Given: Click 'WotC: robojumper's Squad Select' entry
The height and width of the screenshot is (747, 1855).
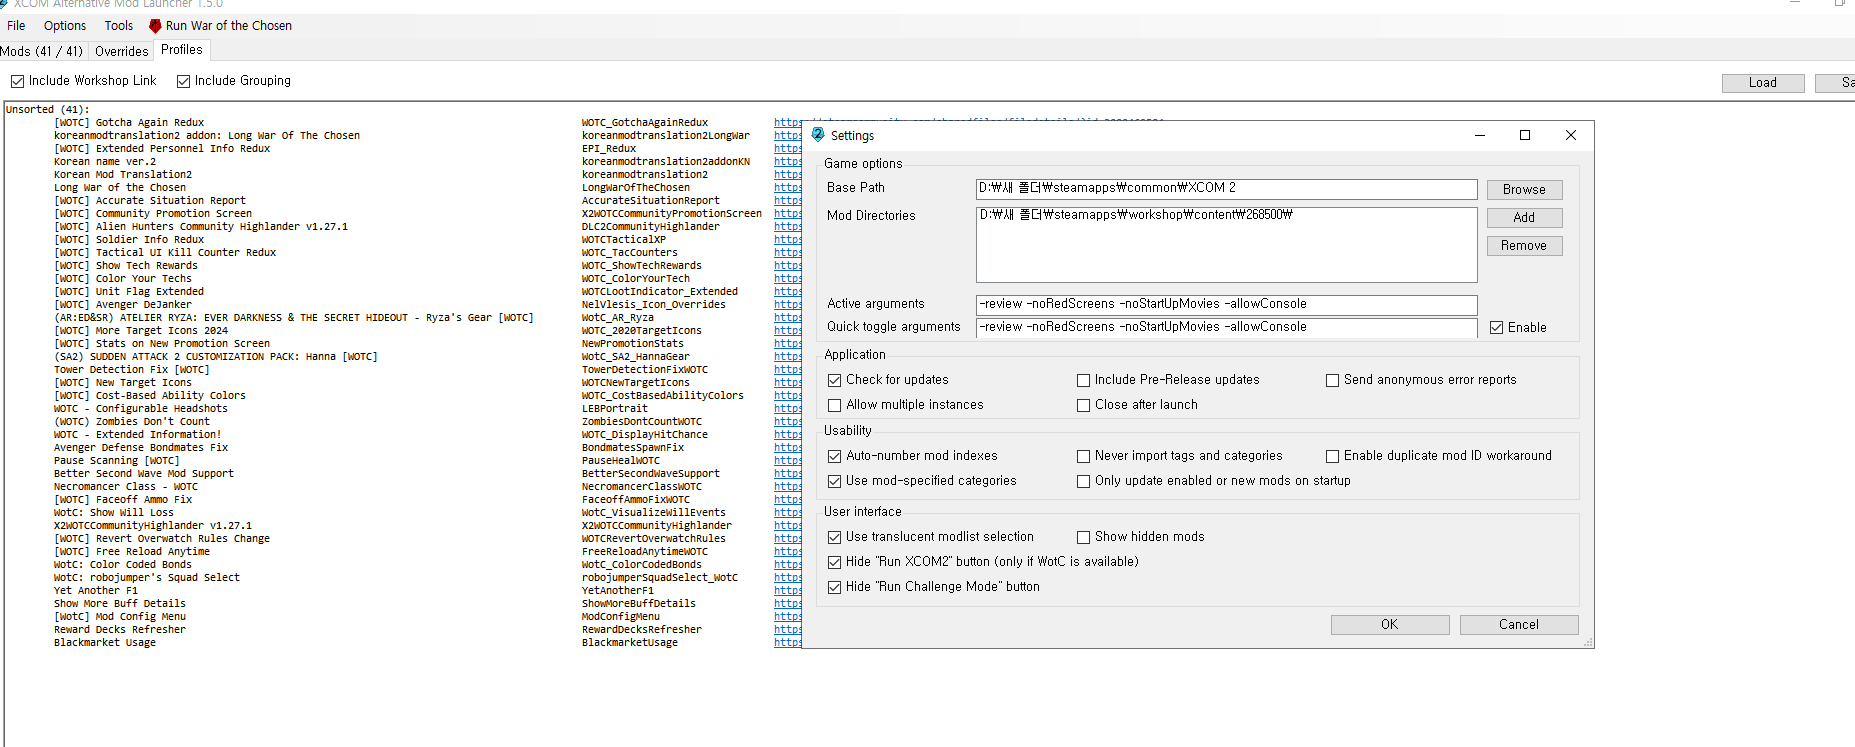Looking at the screenshot, I should pos(147,578).
